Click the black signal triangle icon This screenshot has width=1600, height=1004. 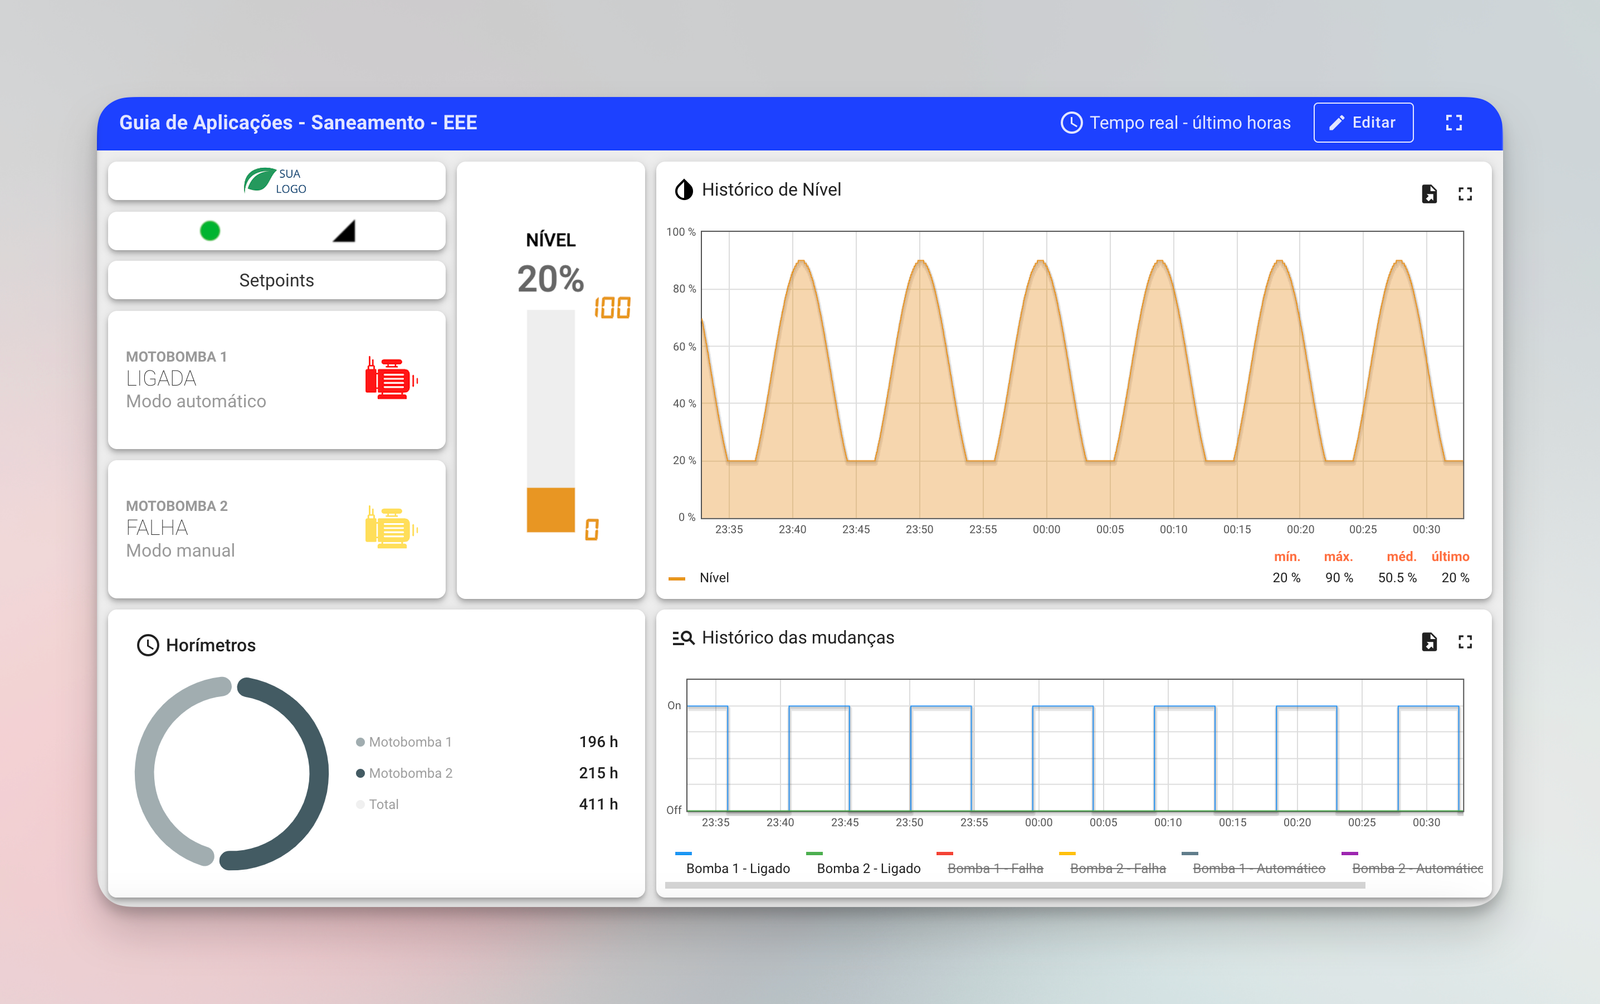click(344, 232)
